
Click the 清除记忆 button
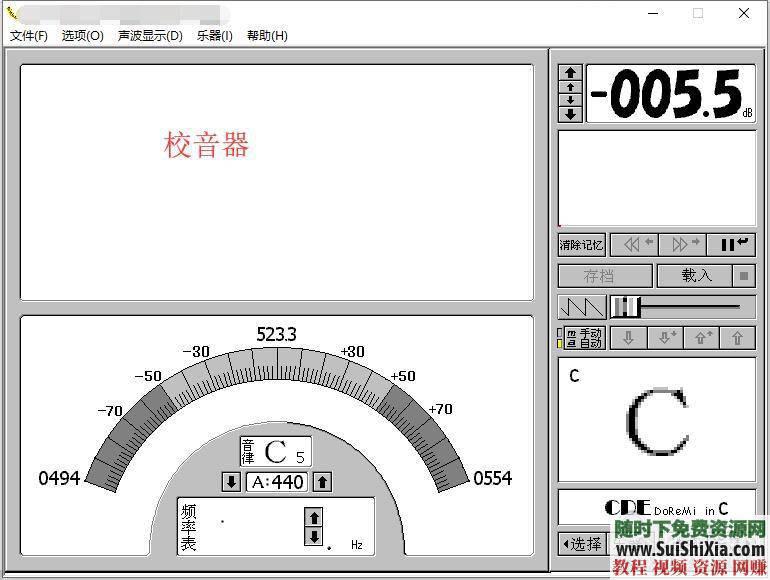[581, 244]
